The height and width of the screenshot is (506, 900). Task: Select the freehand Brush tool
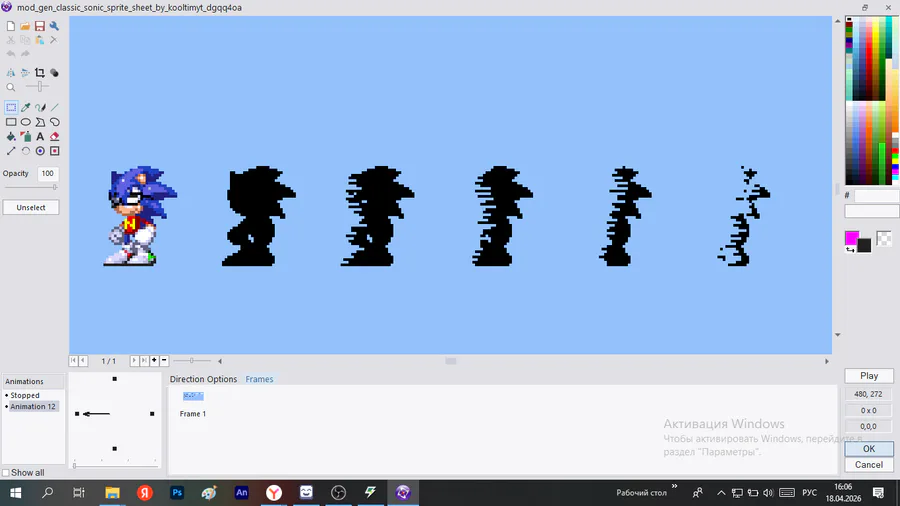pyautogui.click(x=40, y=107)
